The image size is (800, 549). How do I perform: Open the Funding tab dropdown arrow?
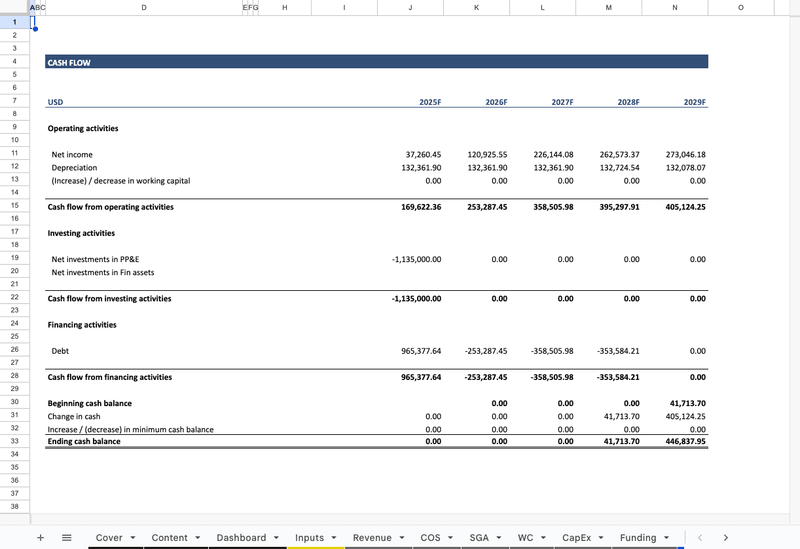[668, 538]
